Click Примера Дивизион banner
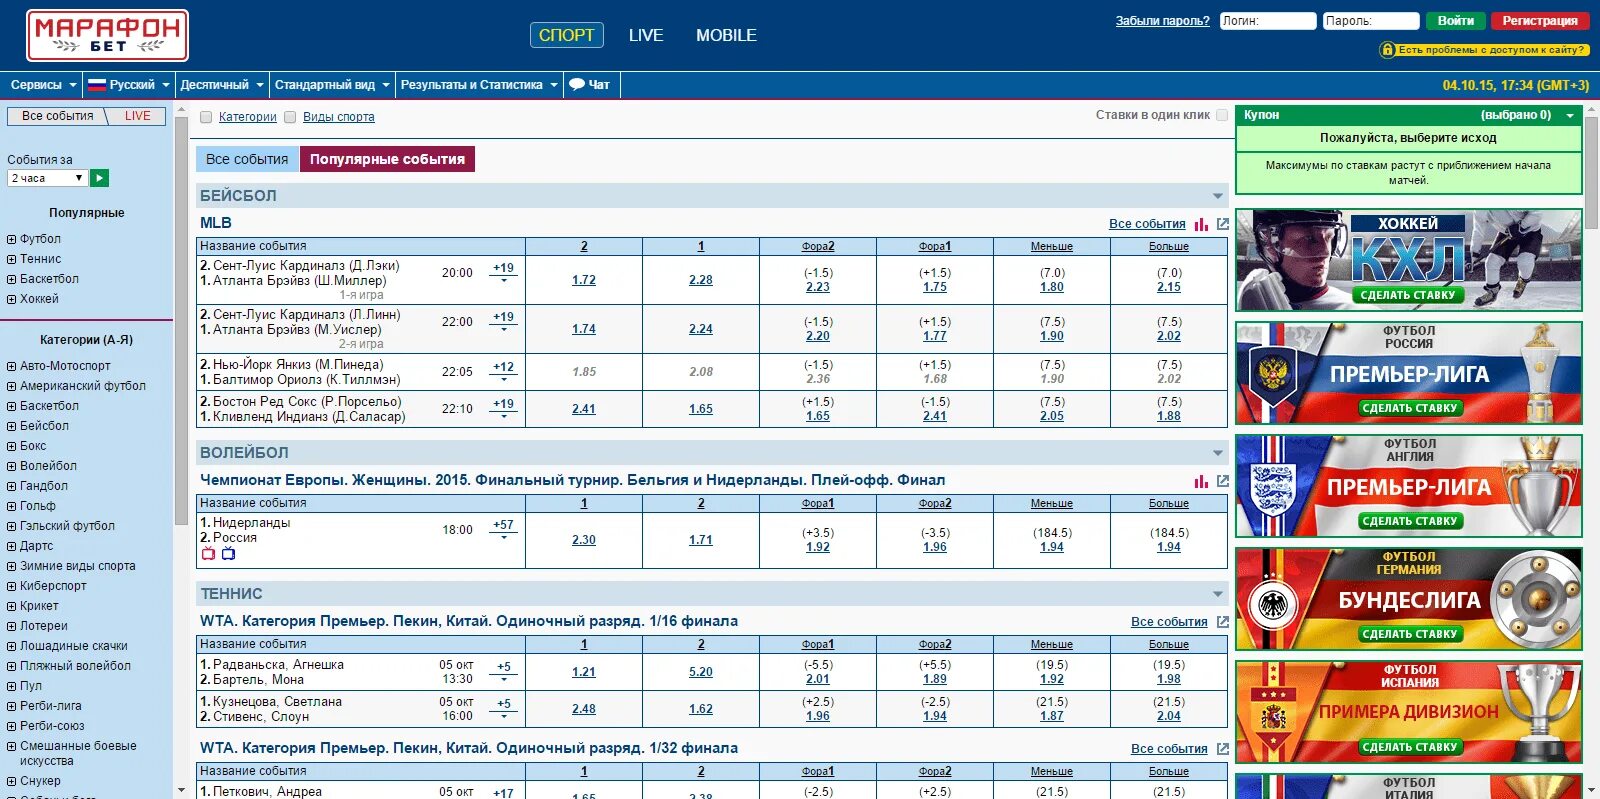The image size is (1600, 799). click(1409, 712)
